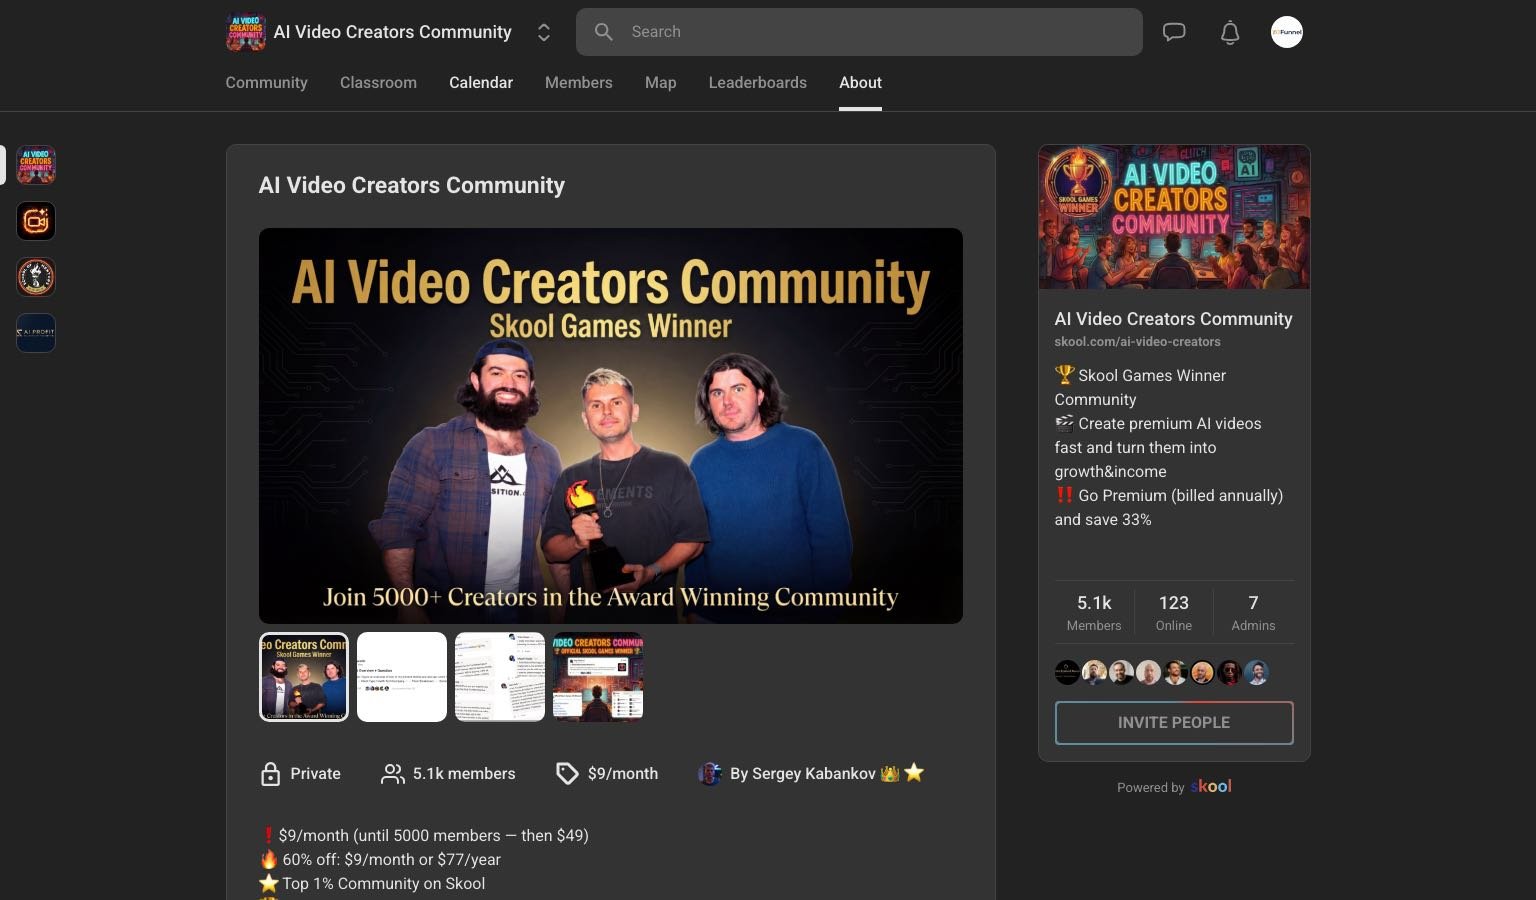Switch to the Classroom tab
This screenshot has width=1536, height=900.
point(378,83)
